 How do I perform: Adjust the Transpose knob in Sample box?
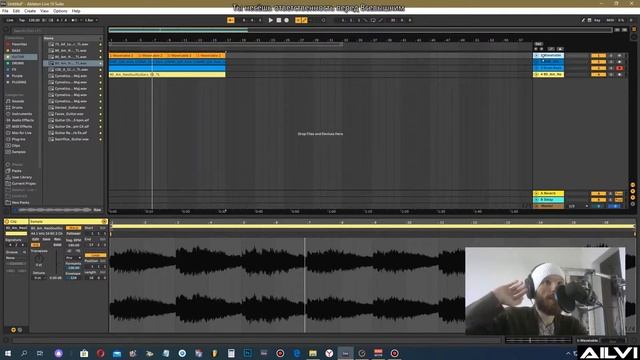(38, 259)
